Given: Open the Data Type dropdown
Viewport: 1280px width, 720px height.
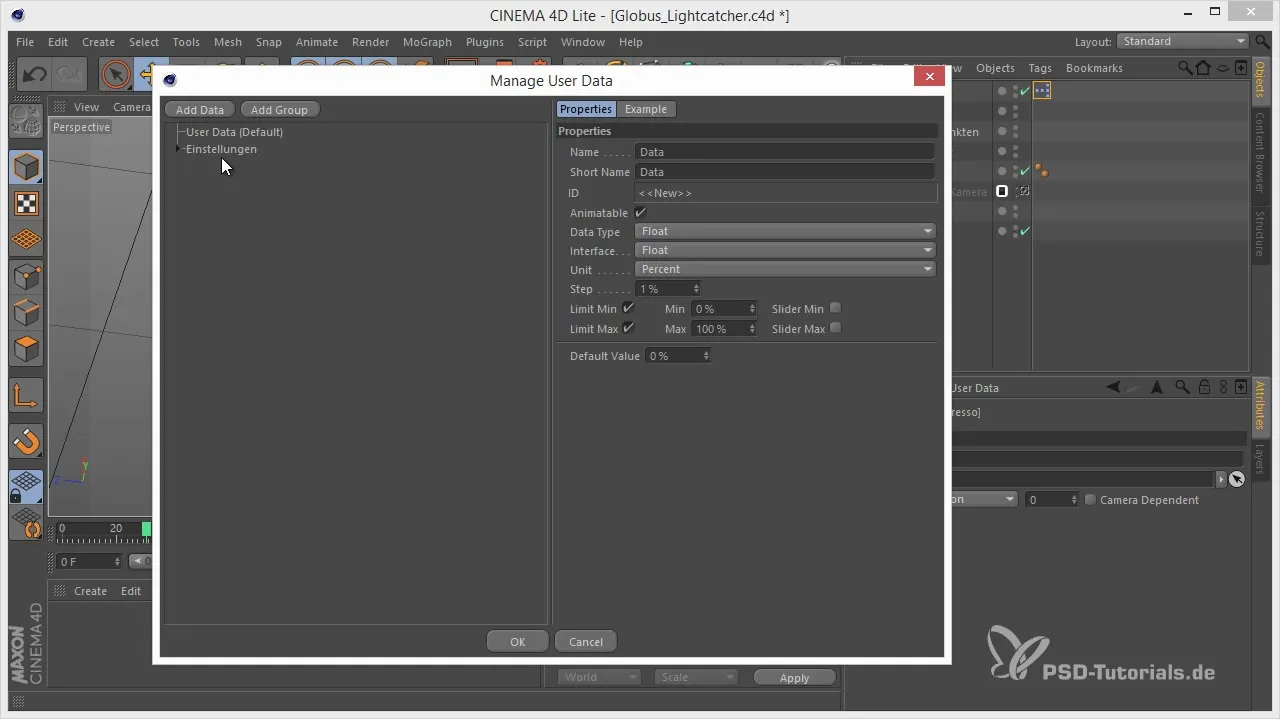Looking at the screenshot, I should pos(785,231).
